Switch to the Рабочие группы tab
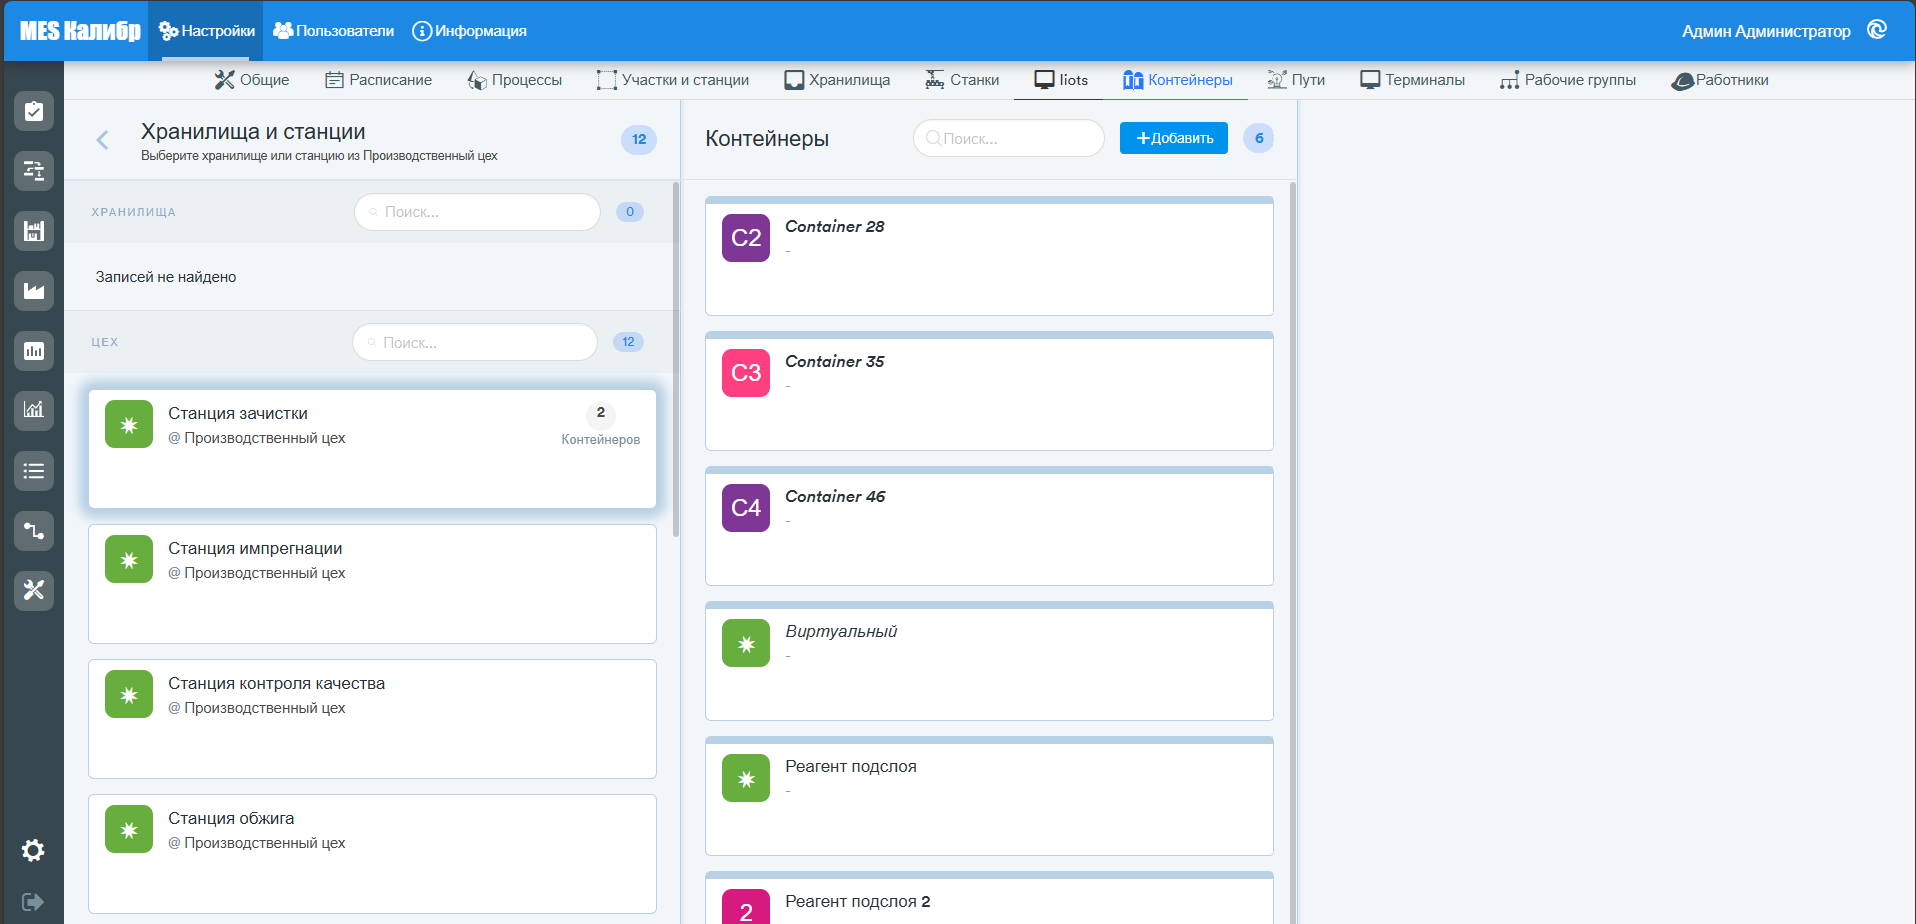This screenshot has height=924, width=1916. 1568,80
